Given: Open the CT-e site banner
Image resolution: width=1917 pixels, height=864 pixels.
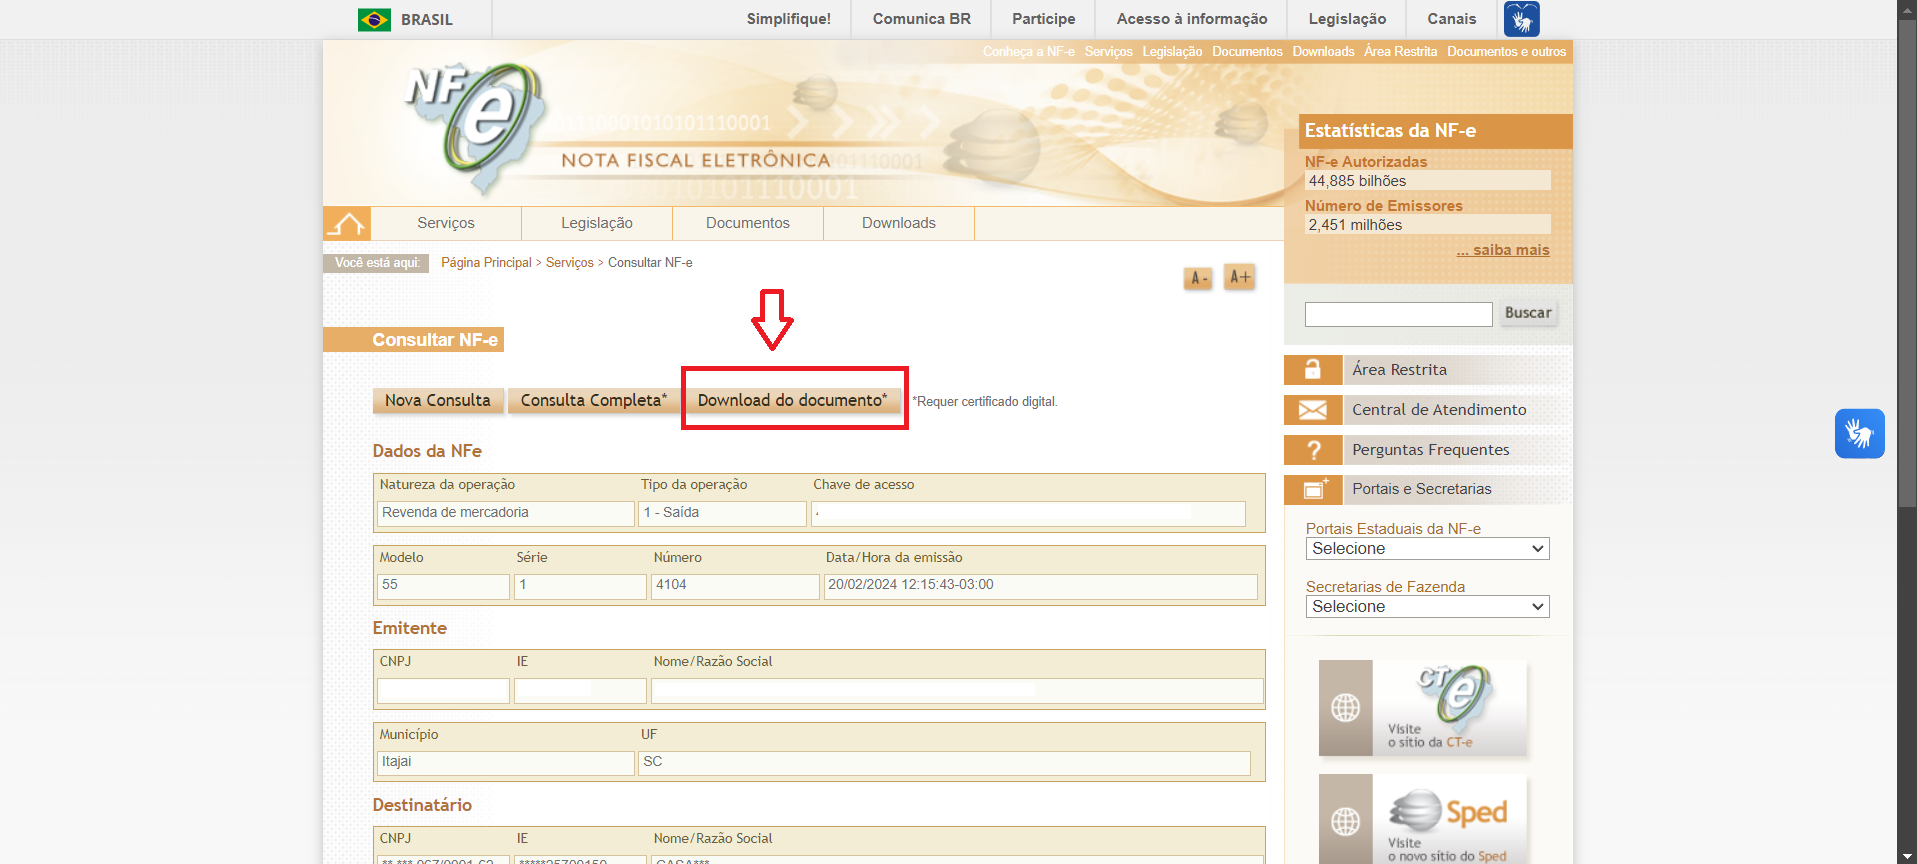Looking at the screenshot, I should [x=1423, y=708].
